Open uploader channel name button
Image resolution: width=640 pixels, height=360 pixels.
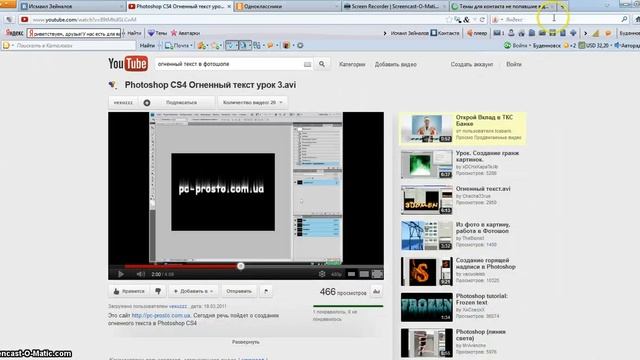123,102
